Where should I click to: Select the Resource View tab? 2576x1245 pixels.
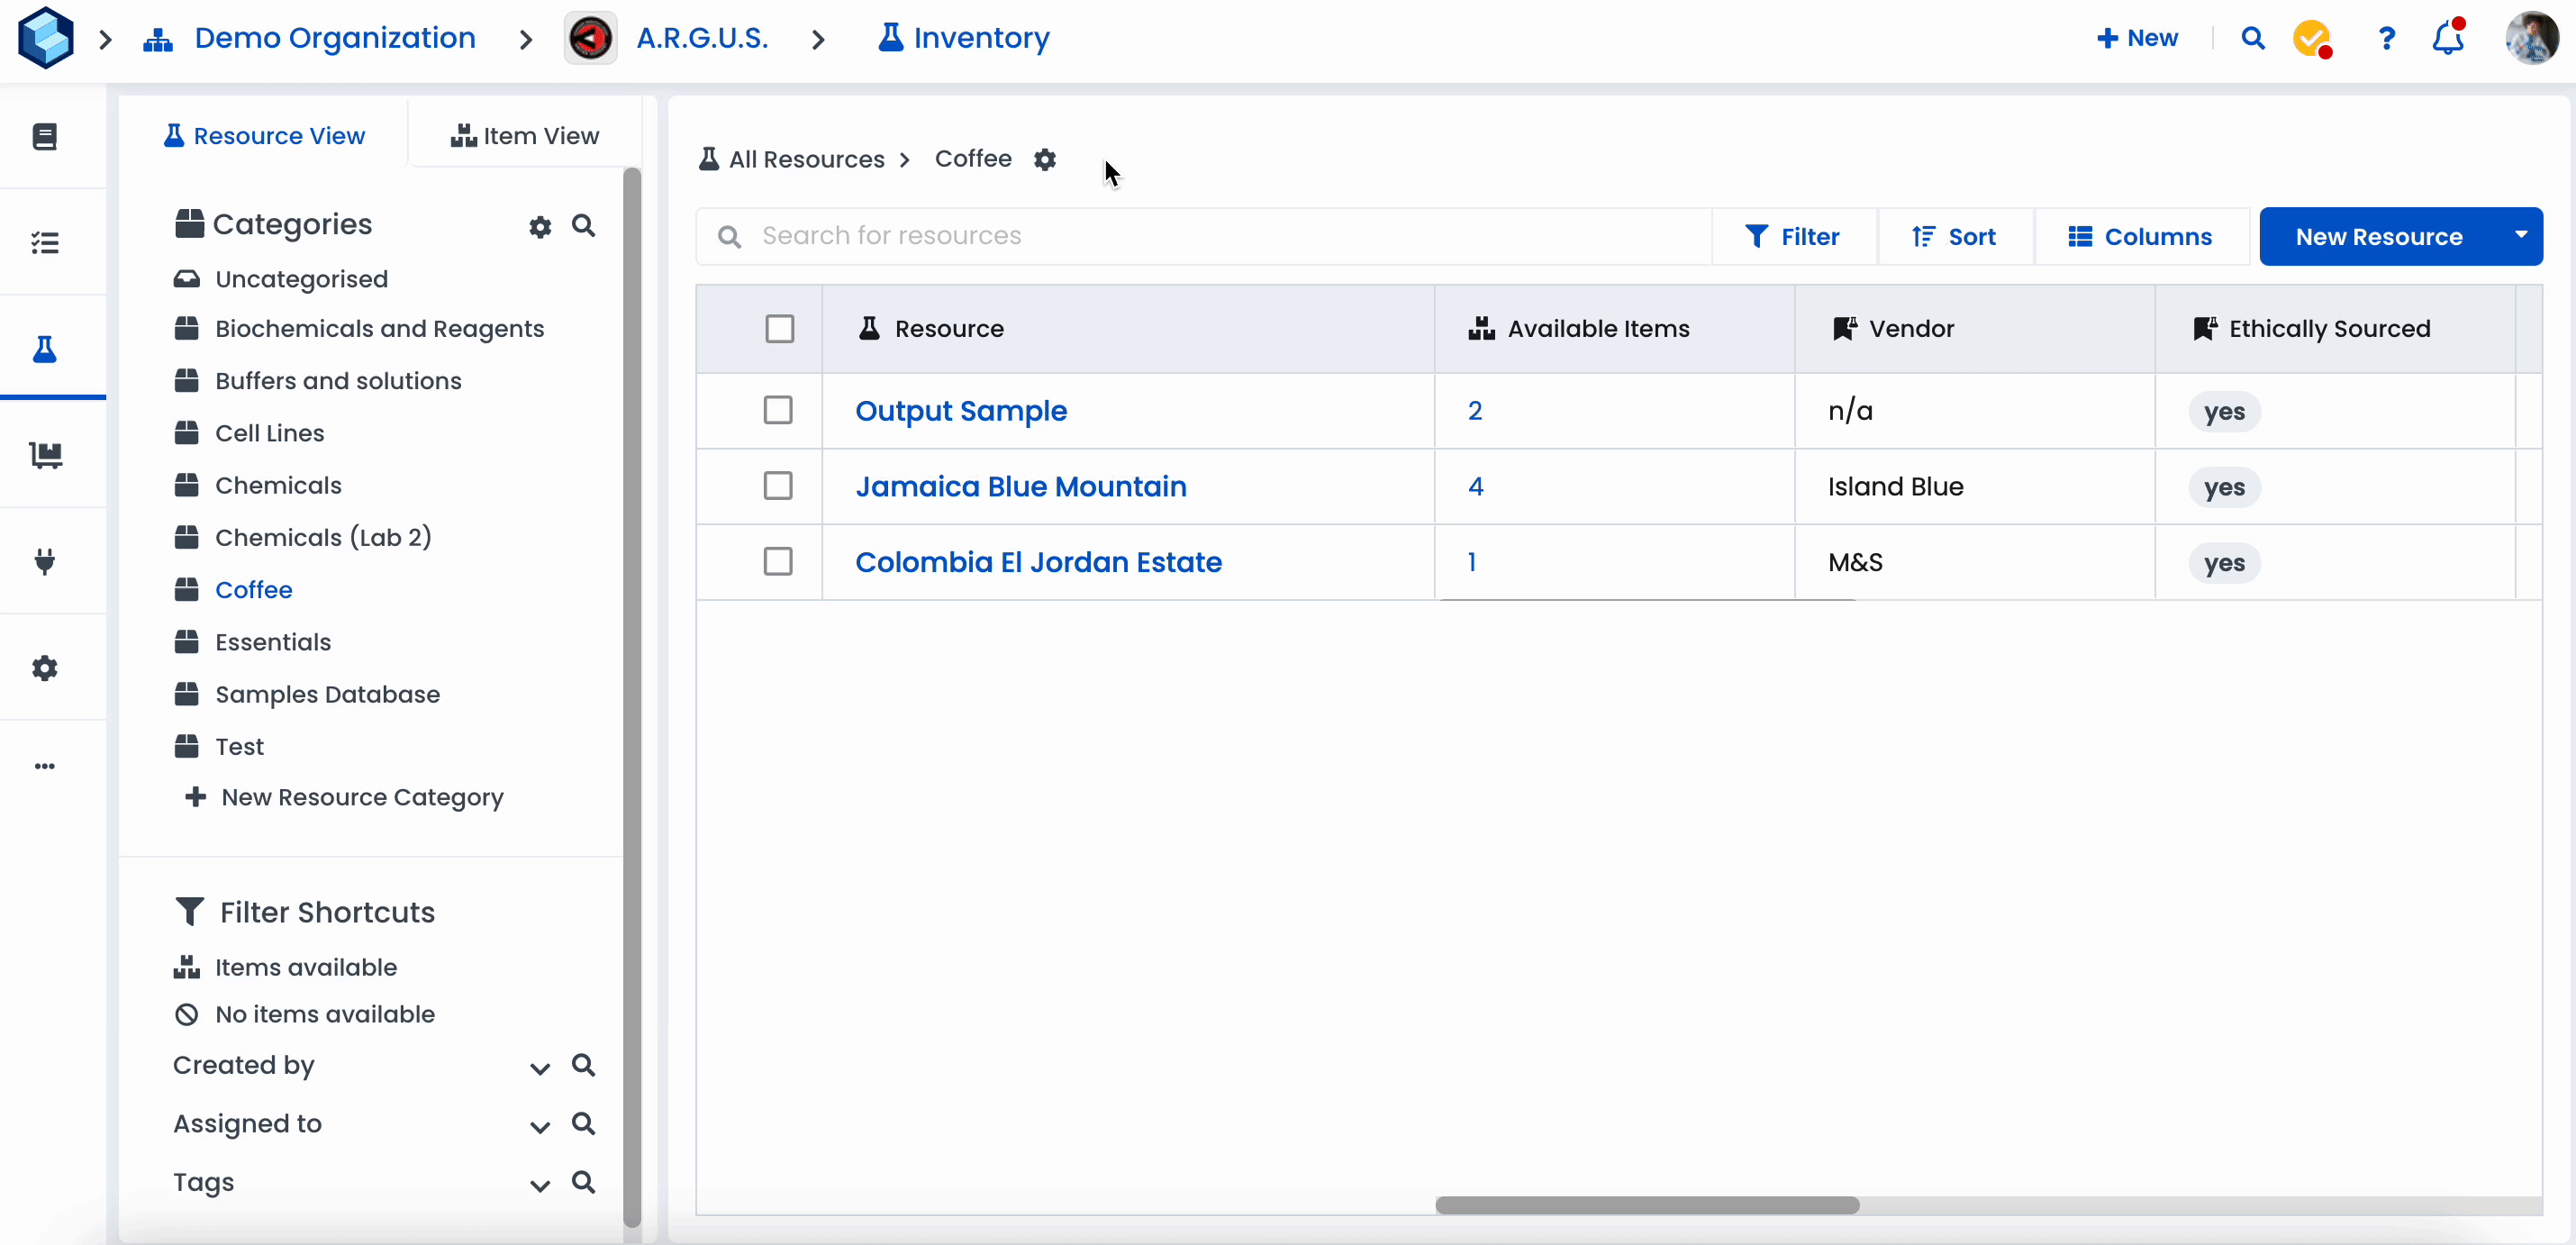pyautogui.click(x=265, y=136)
